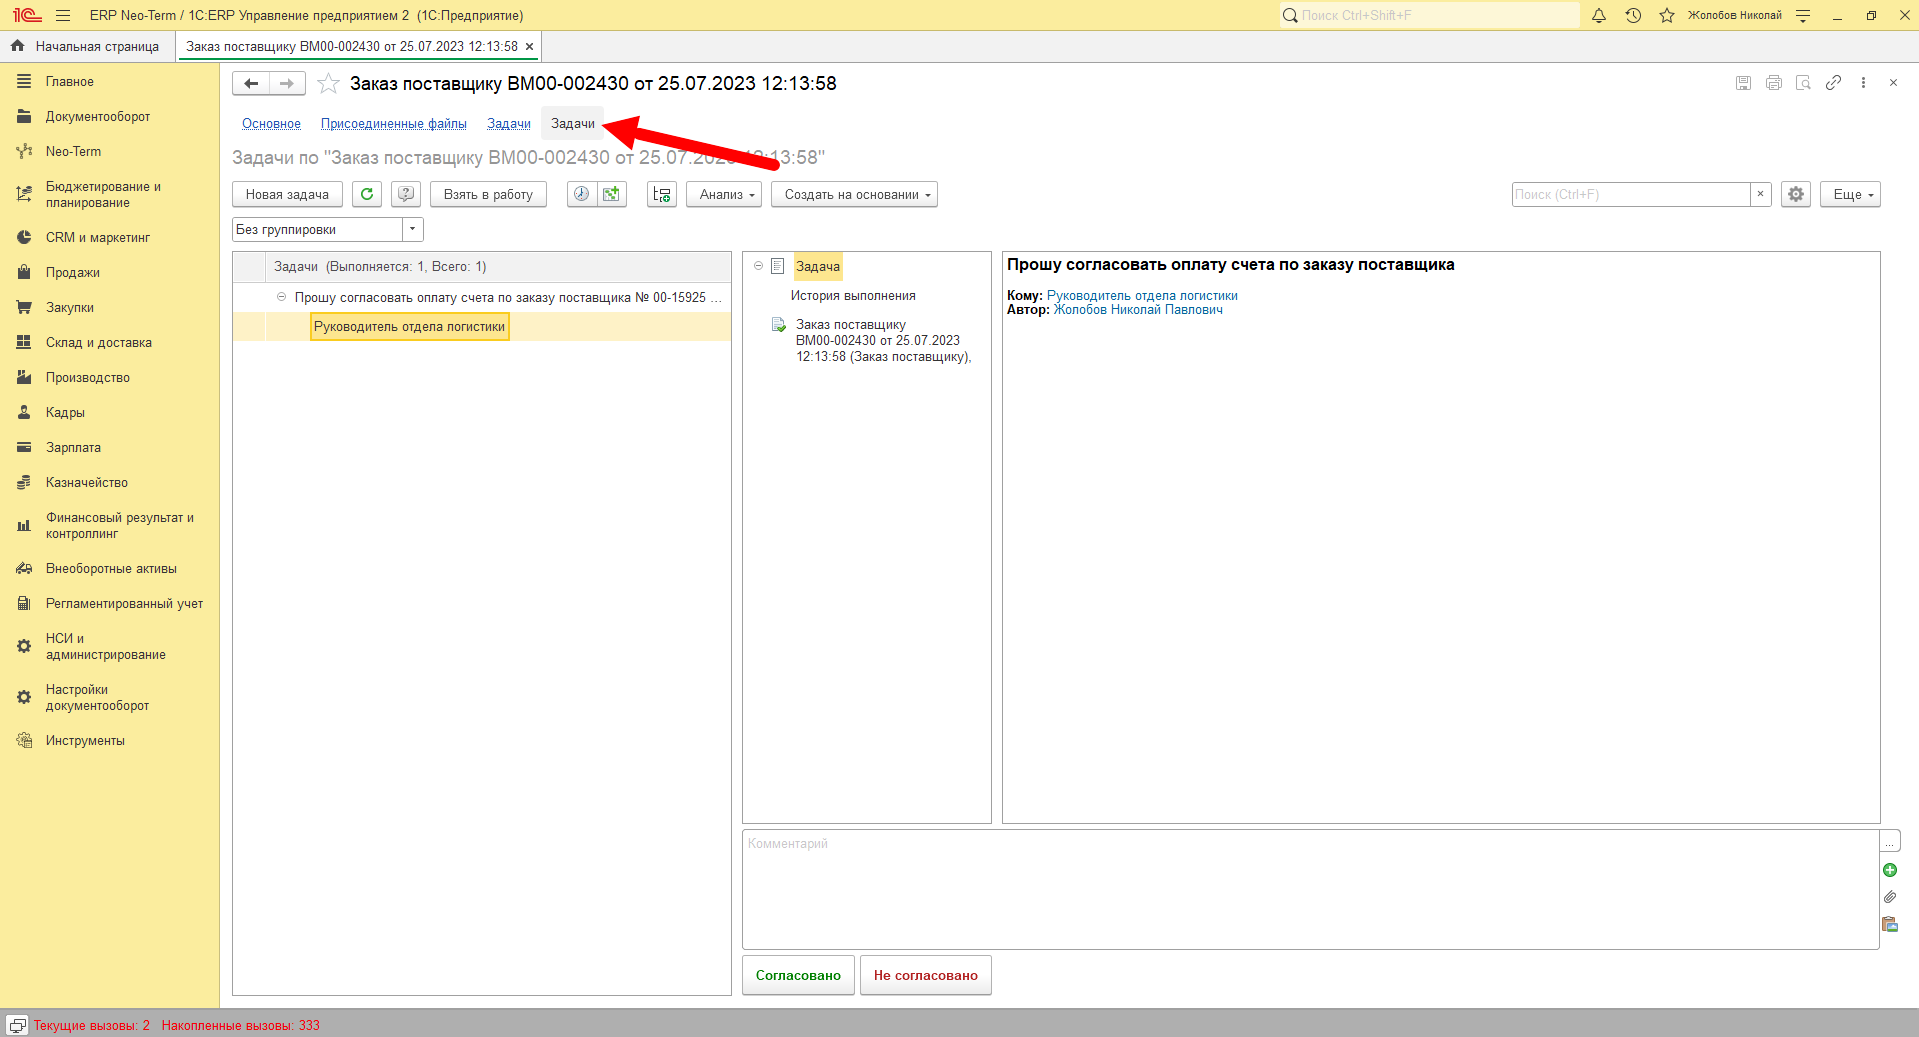Select the Руководитель отдела логистики tree row
The image size is (1919, 1037).
click(482, 326)
